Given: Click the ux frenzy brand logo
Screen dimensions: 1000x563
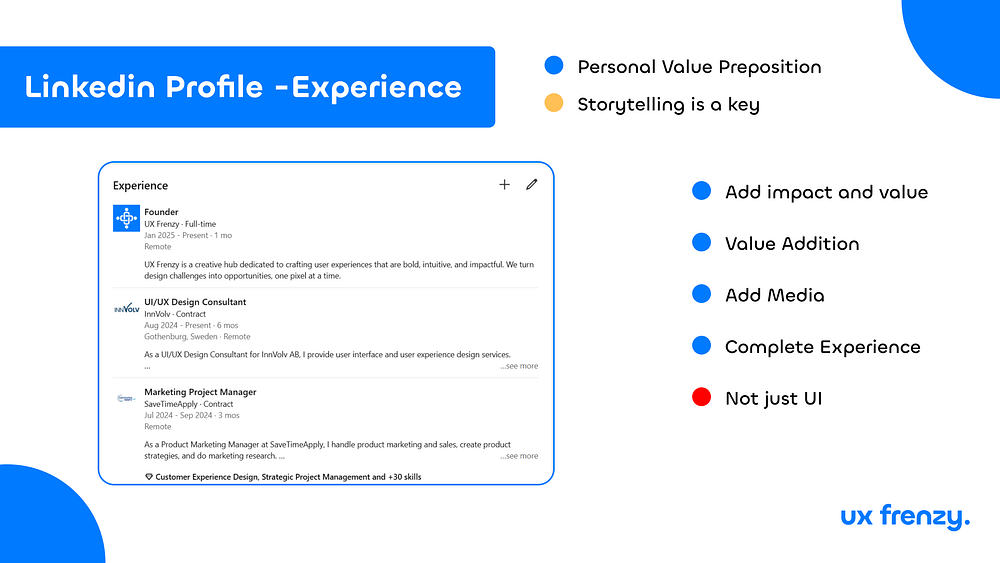Looking at the screenshot, I should (x=905, y=516).
